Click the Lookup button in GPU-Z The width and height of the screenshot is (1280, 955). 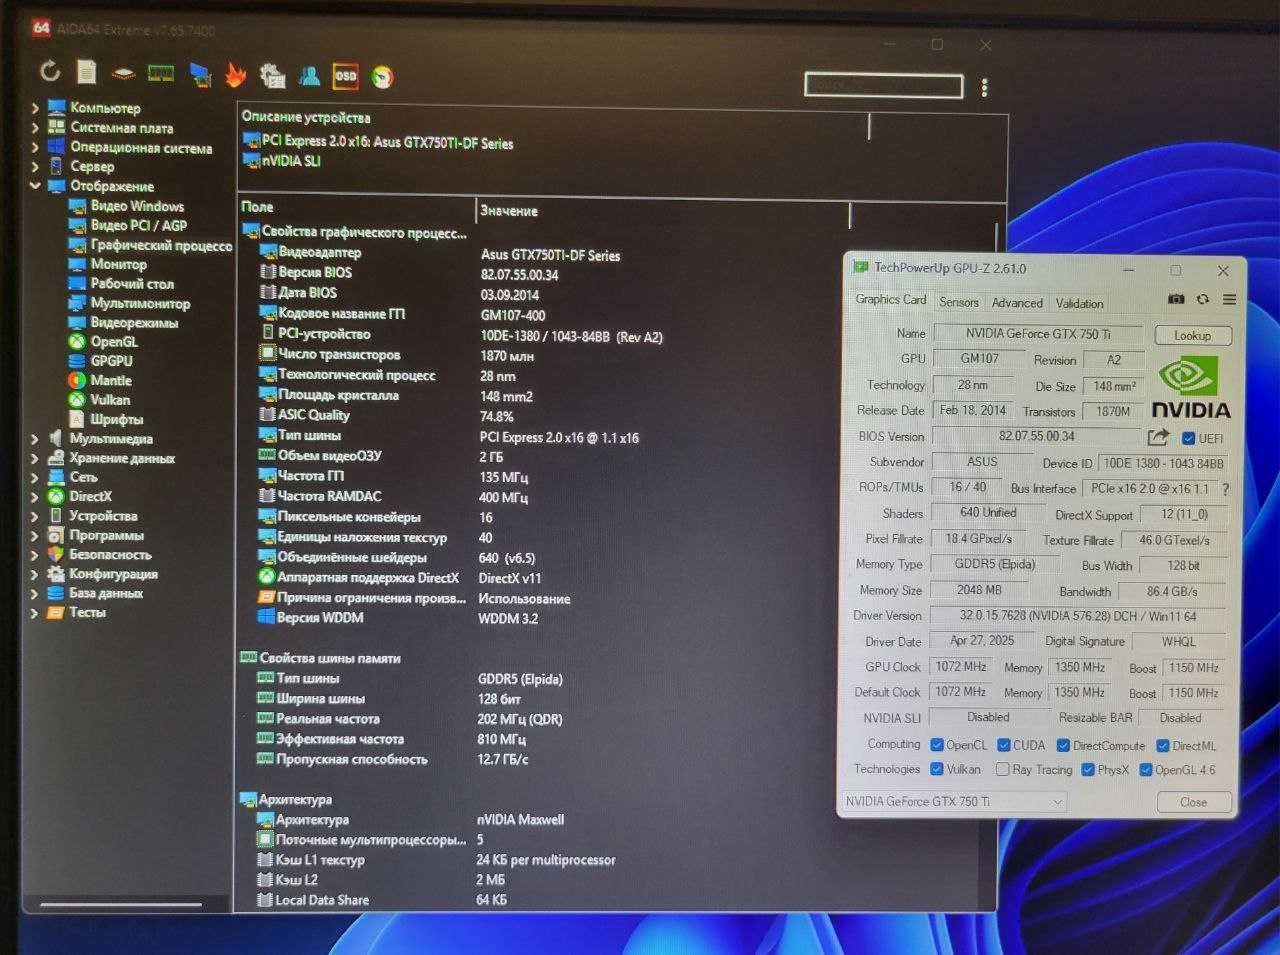pos(1192,336)
